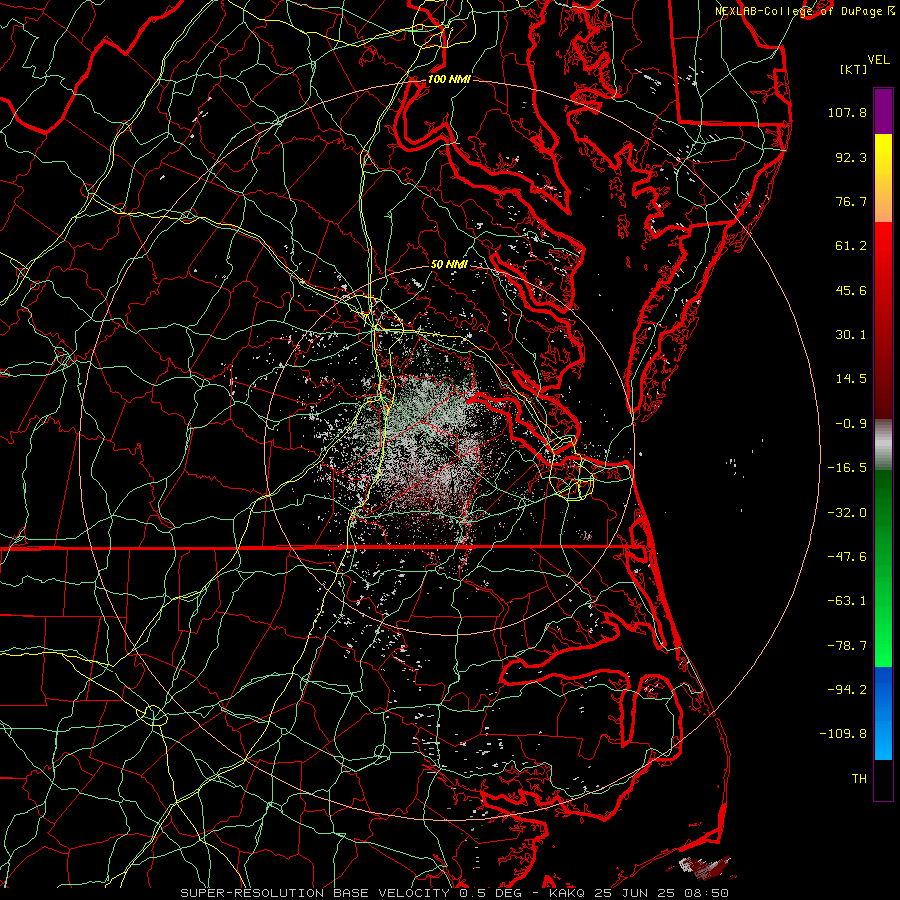
Task: Click the dark red echo patch at bottom right
Action: pyautogui.click(x=705, y=867)
